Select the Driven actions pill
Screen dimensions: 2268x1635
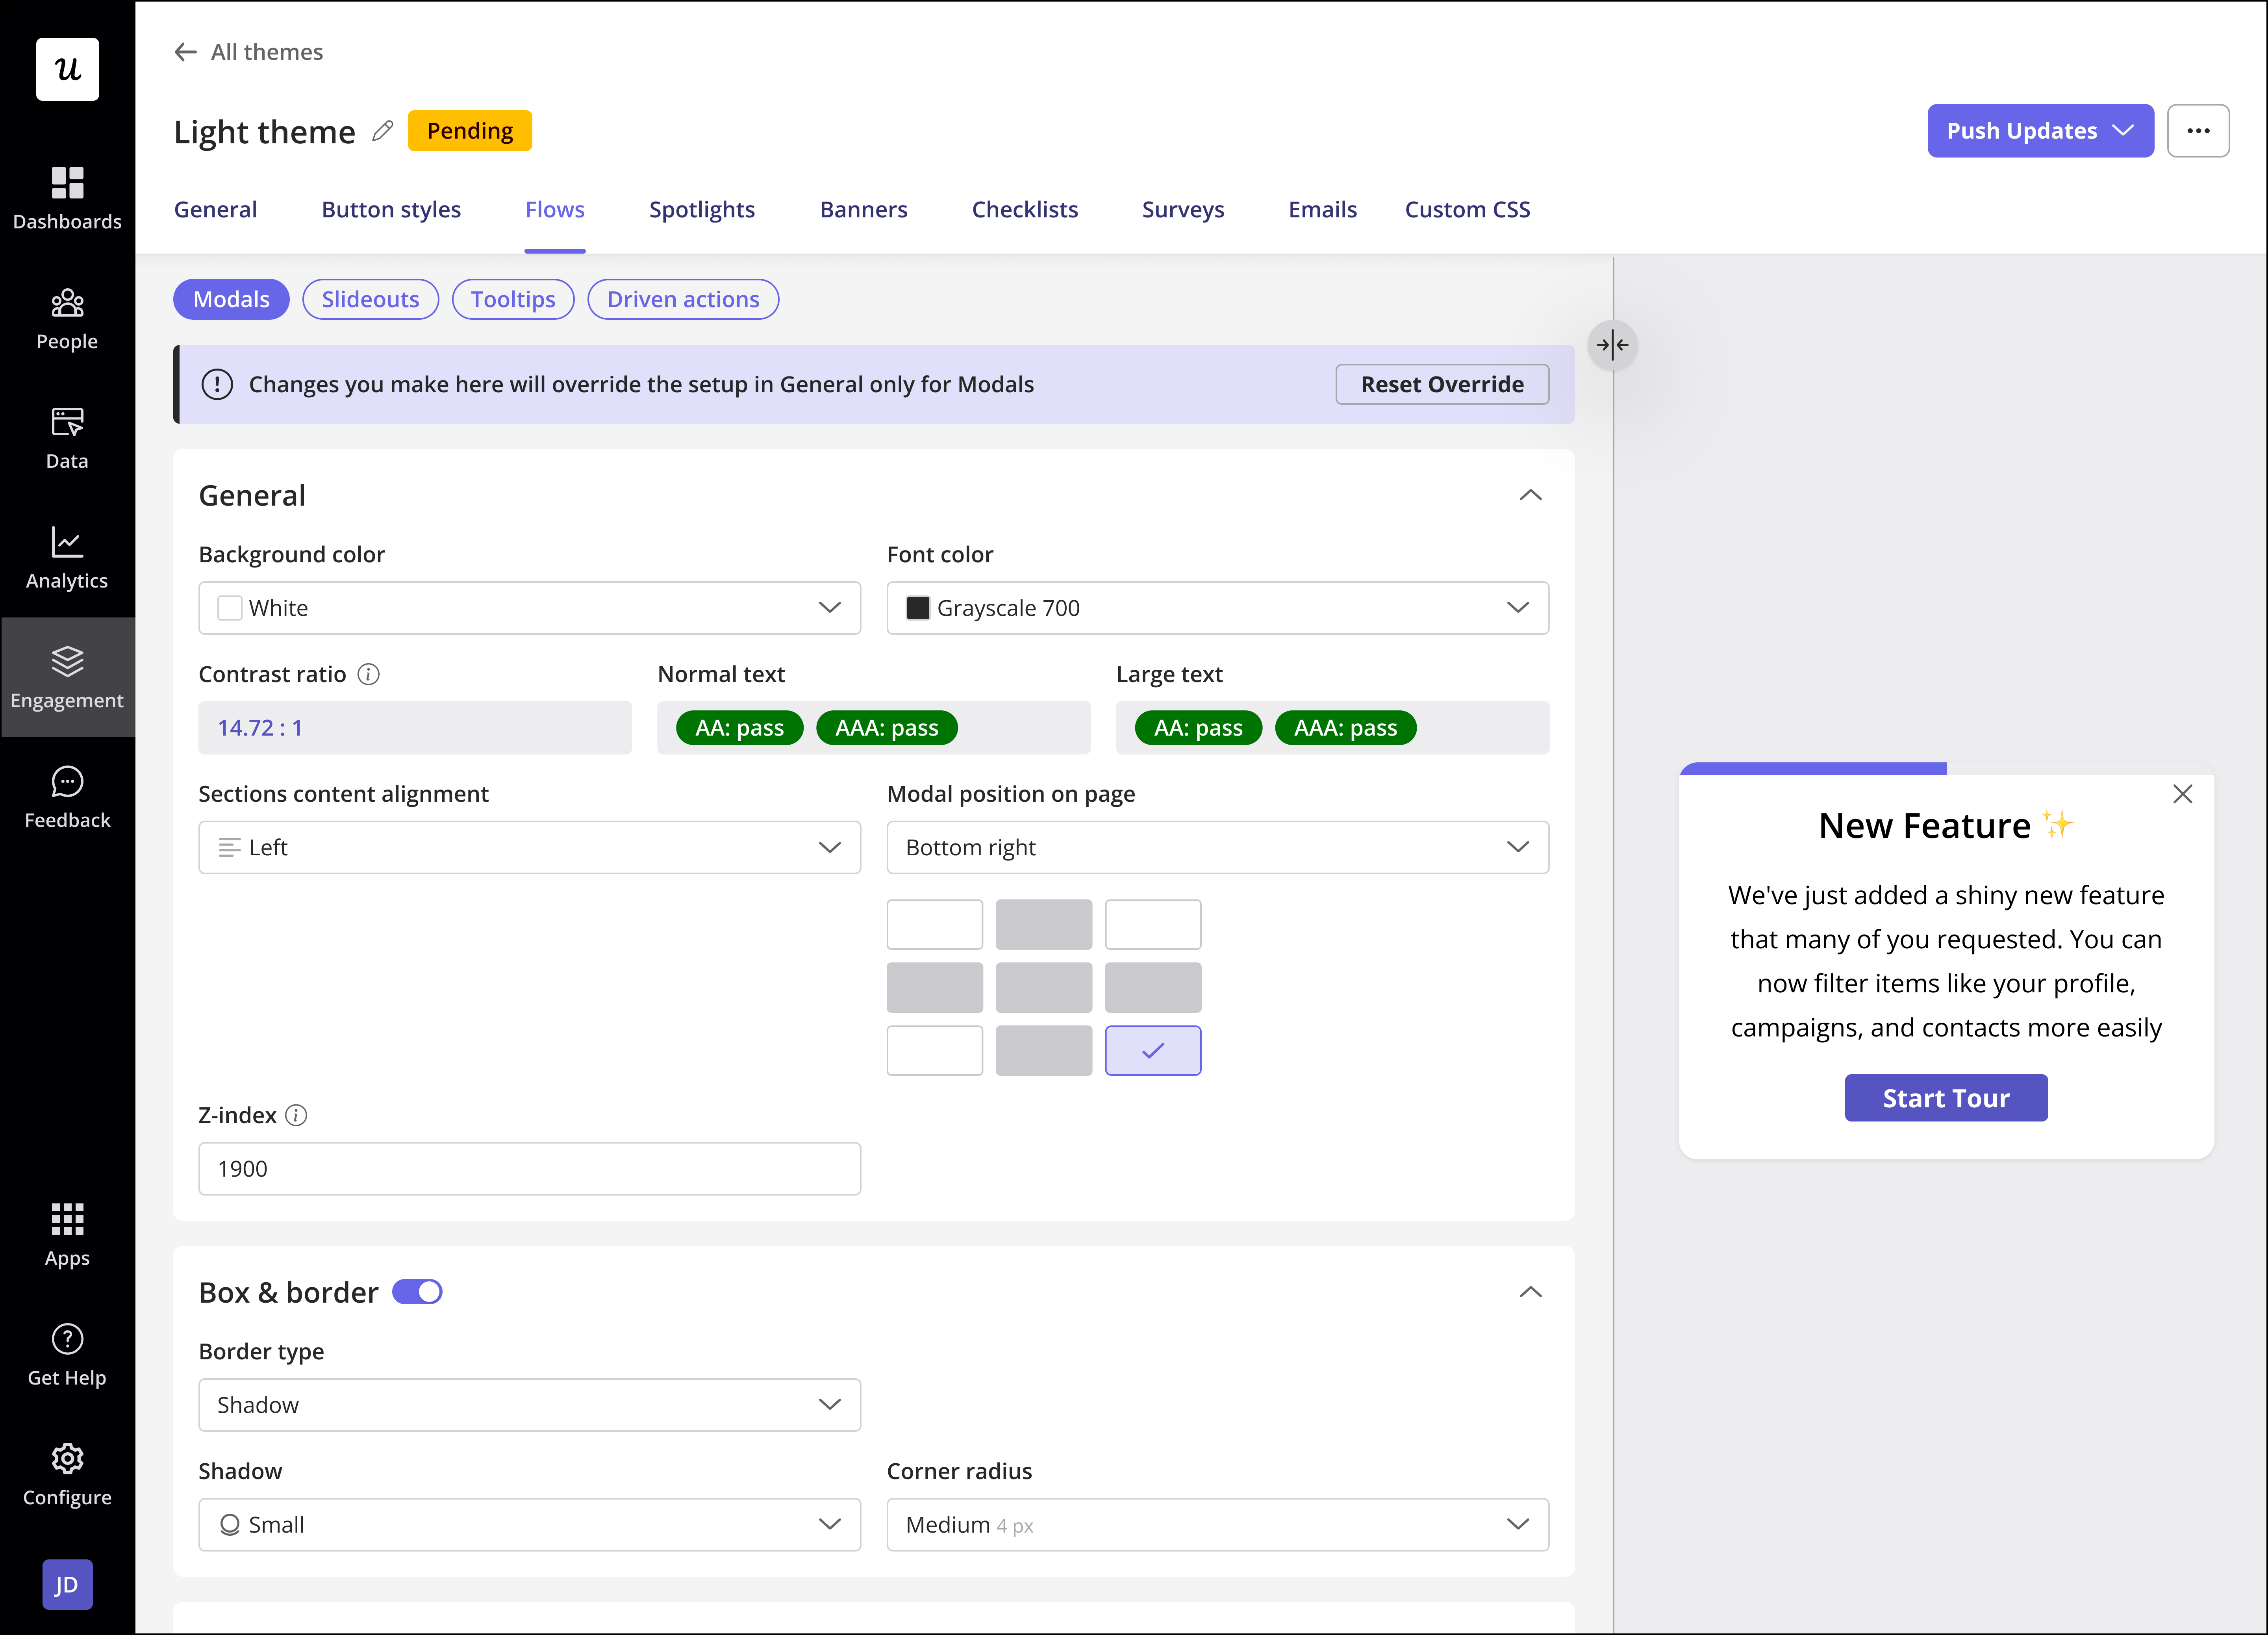[683, 299]
